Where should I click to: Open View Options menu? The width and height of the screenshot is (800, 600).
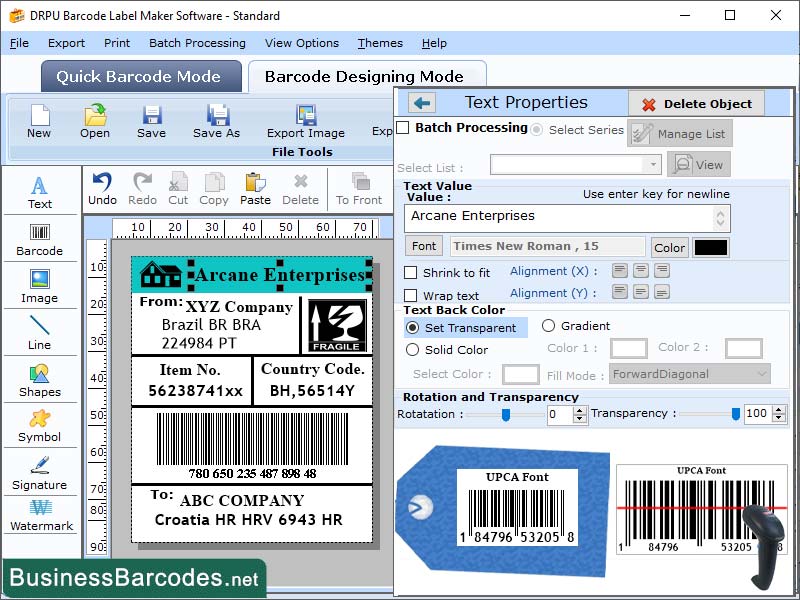coord(302,43)
